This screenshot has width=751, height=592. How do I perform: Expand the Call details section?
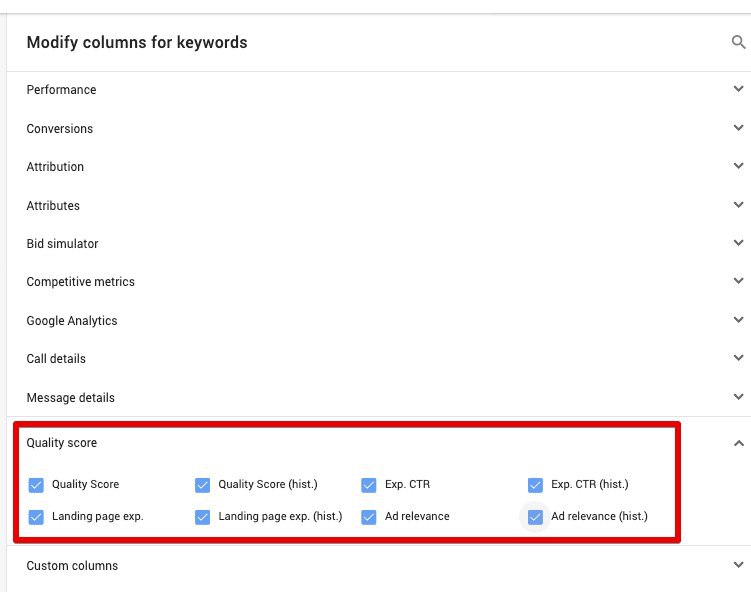(x=738, y=358)
